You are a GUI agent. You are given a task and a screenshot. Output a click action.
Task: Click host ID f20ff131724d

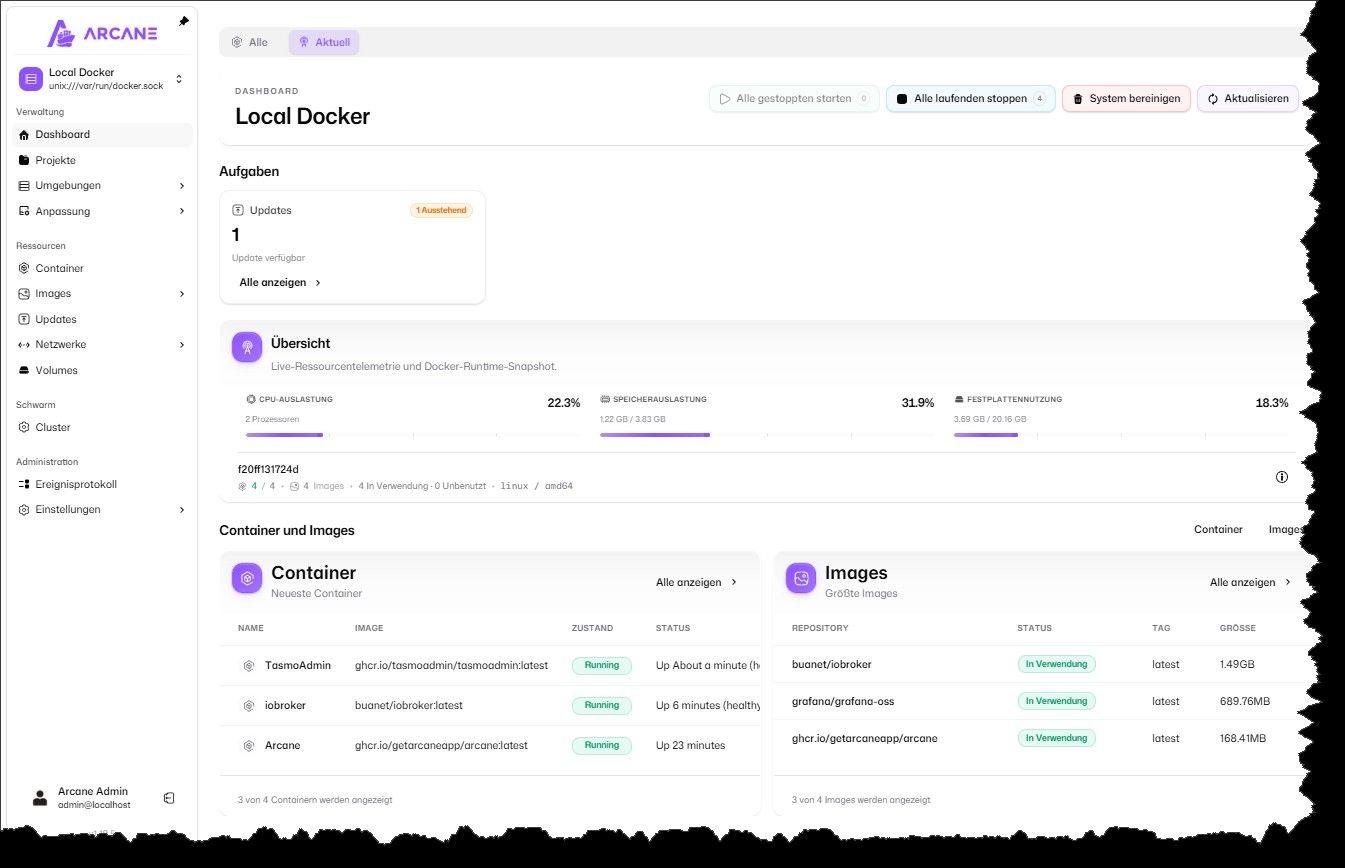pyautogui.click(x=268, y=469)
